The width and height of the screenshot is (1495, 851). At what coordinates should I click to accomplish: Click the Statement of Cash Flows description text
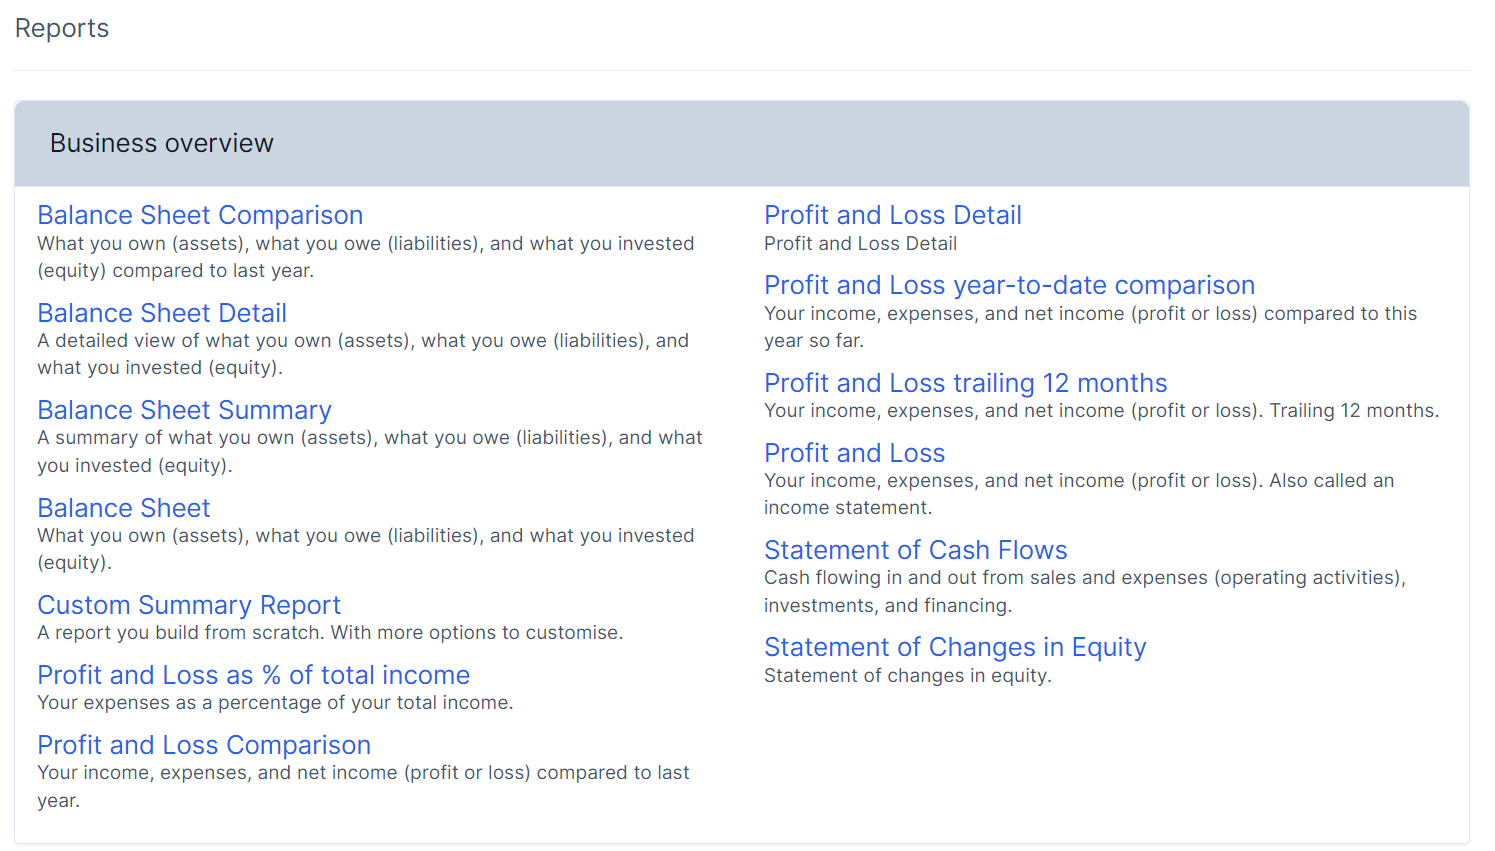(1084, 591)
